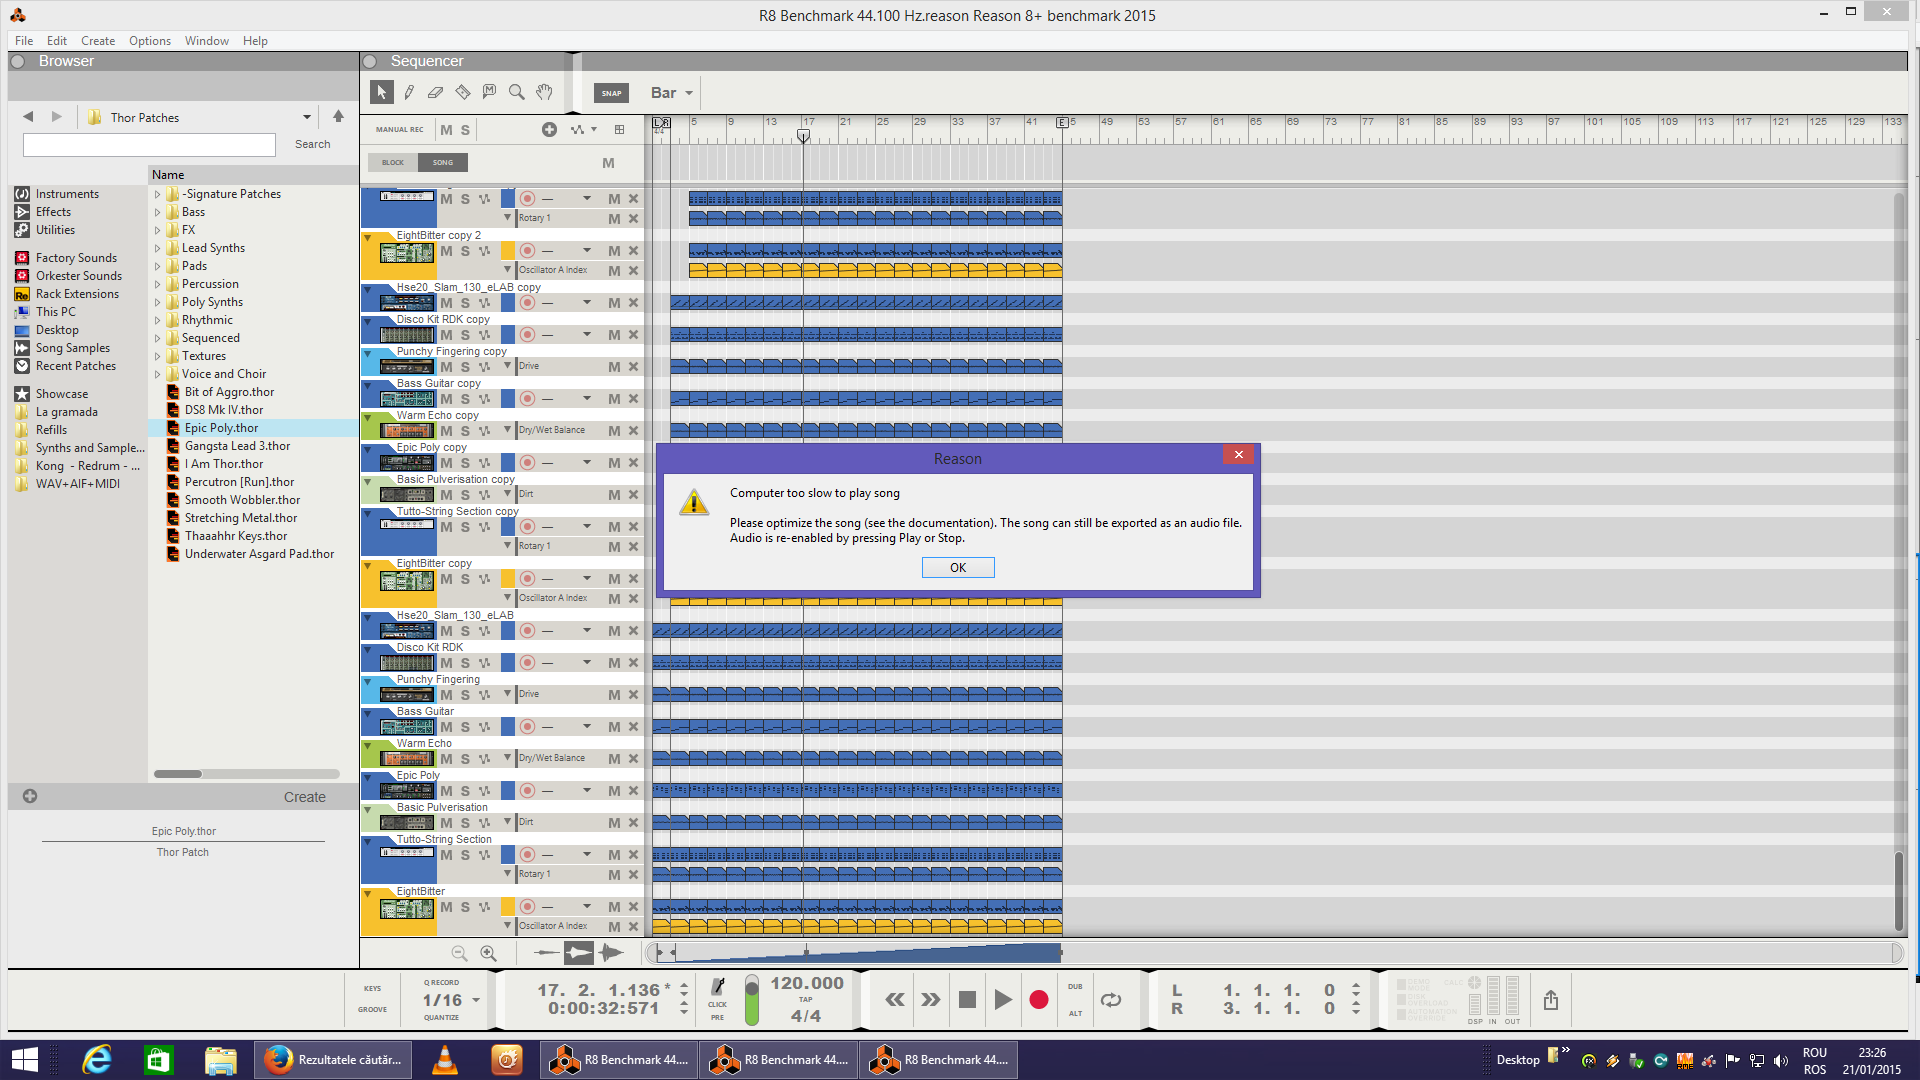Toggle the DUB button
1920x1080 pixels.
click(1075, 986)
